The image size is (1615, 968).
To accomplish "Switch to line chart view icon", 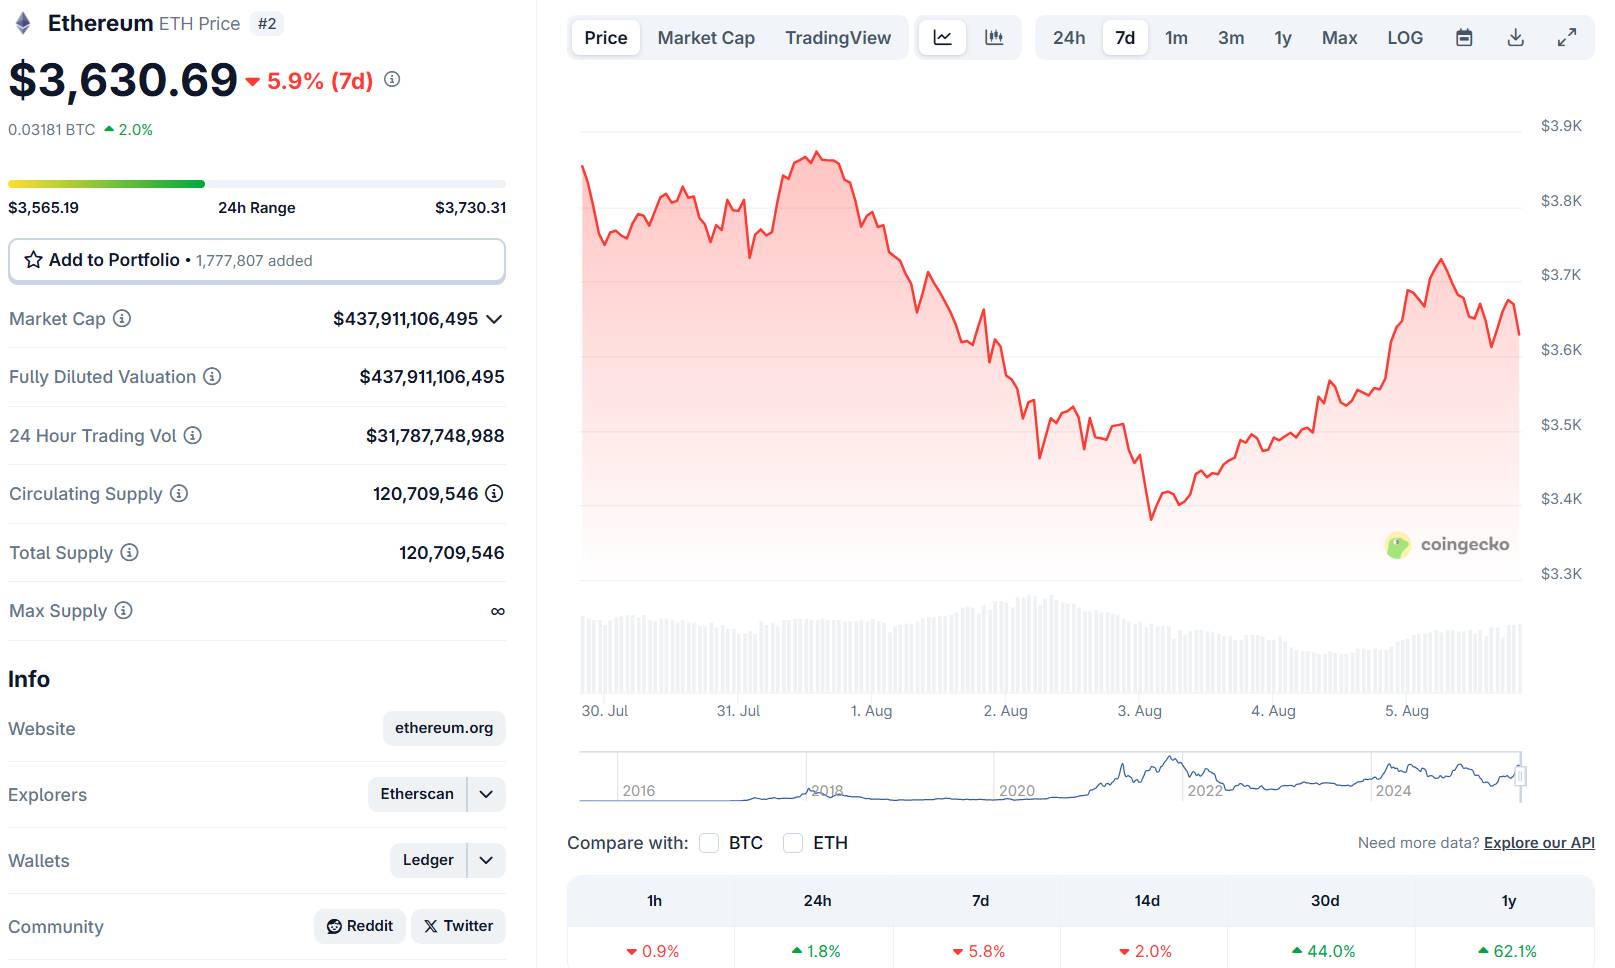I will [x=942, y=37].
